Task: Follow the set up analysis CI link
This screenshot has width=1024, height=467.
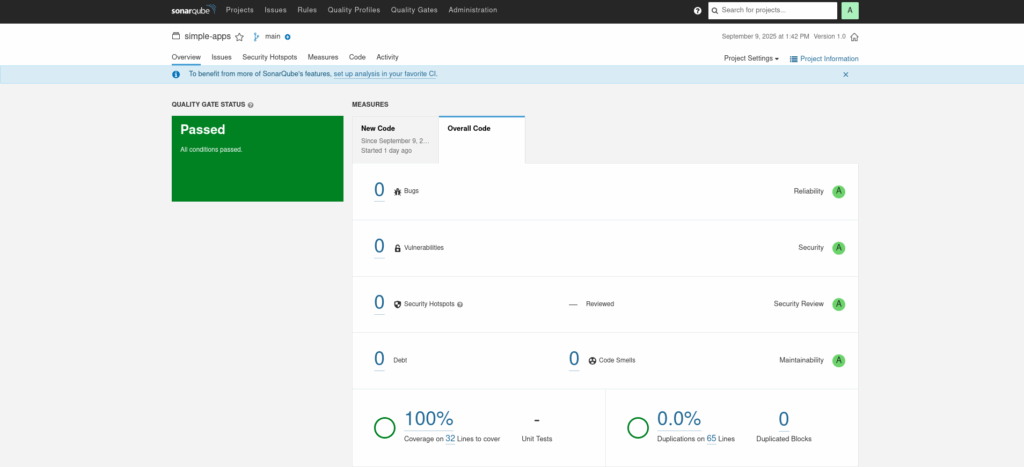Action: [384, 74]
